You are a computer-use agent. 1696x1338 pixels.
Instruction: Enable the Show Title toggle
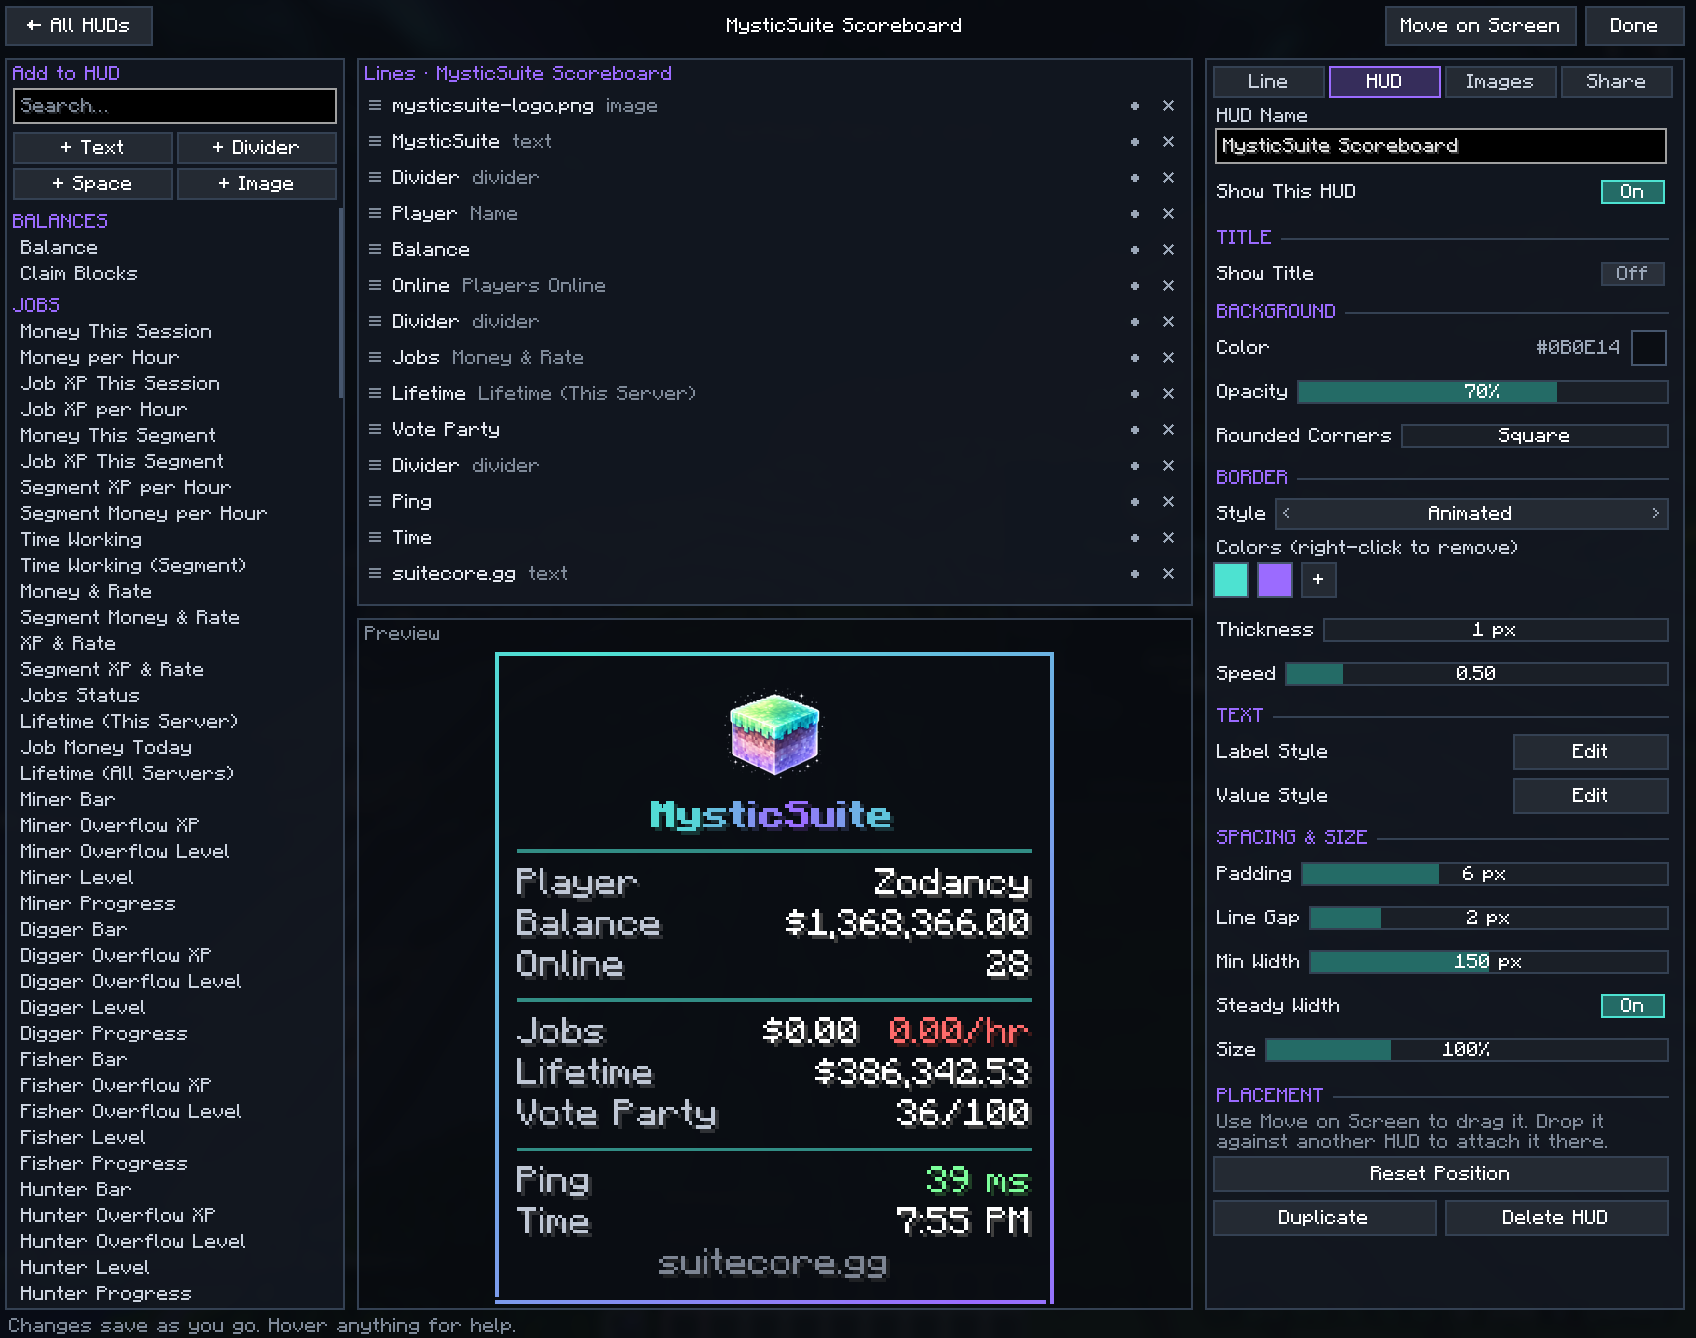click(1632, 274)
